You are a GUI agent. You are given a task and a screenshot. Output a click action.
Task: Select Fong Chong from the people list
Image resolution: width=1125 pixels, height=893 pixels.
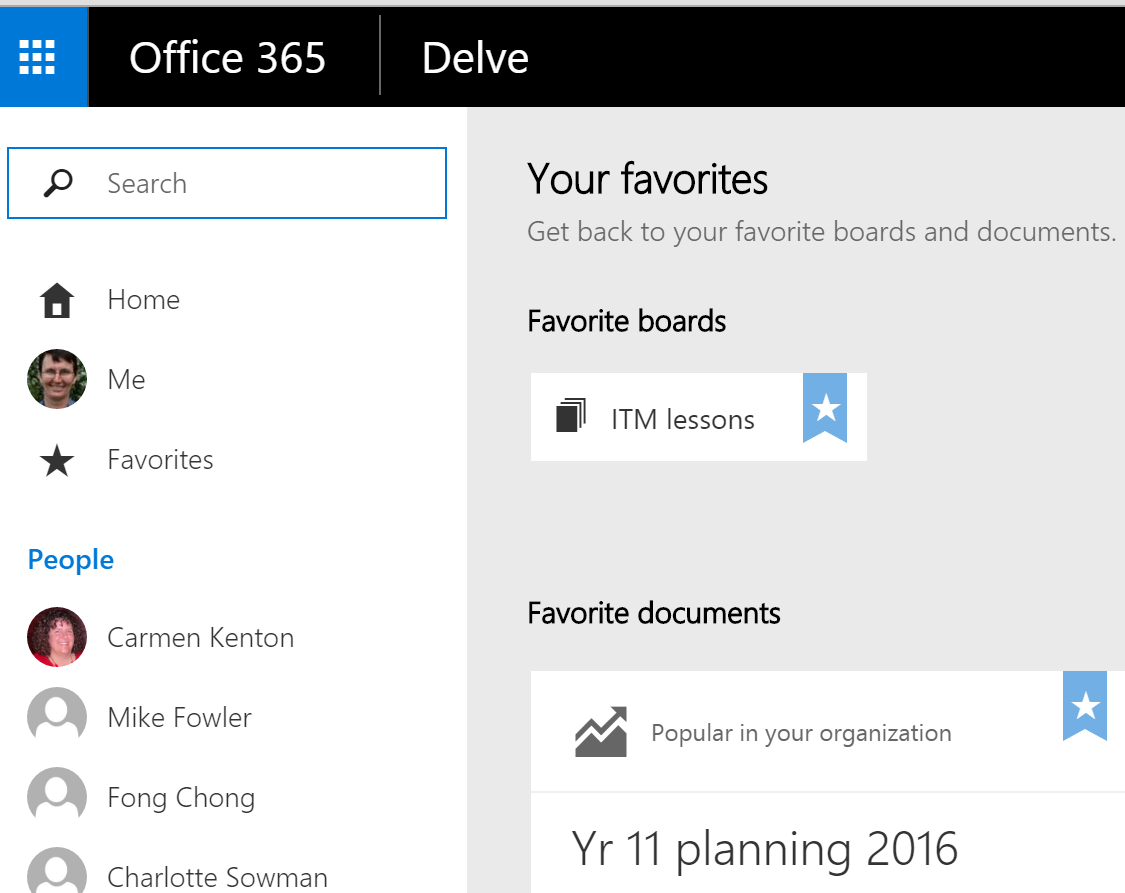coord(181,796)
